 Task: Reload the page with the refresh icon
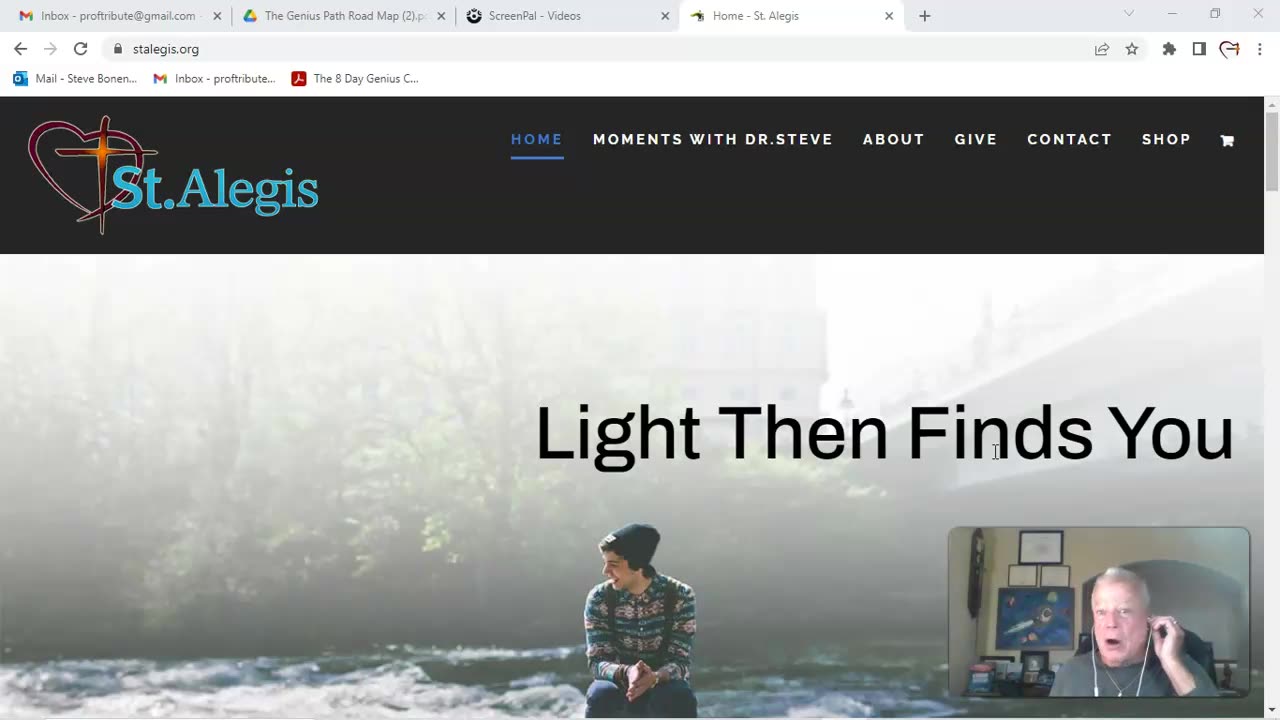pos(81,49)
